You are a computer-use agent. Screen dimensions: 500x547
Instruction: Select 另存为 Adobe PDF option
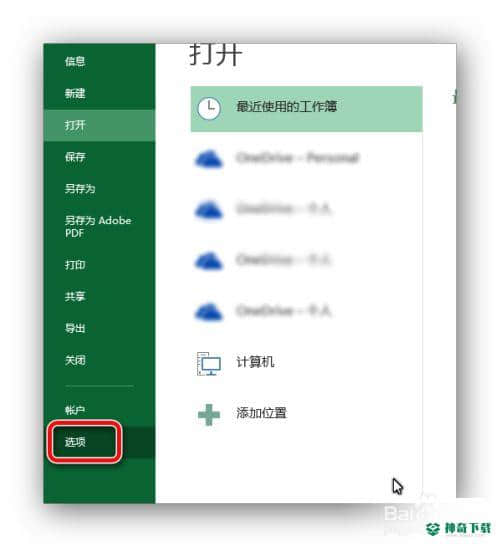click(x=99, y=227)
